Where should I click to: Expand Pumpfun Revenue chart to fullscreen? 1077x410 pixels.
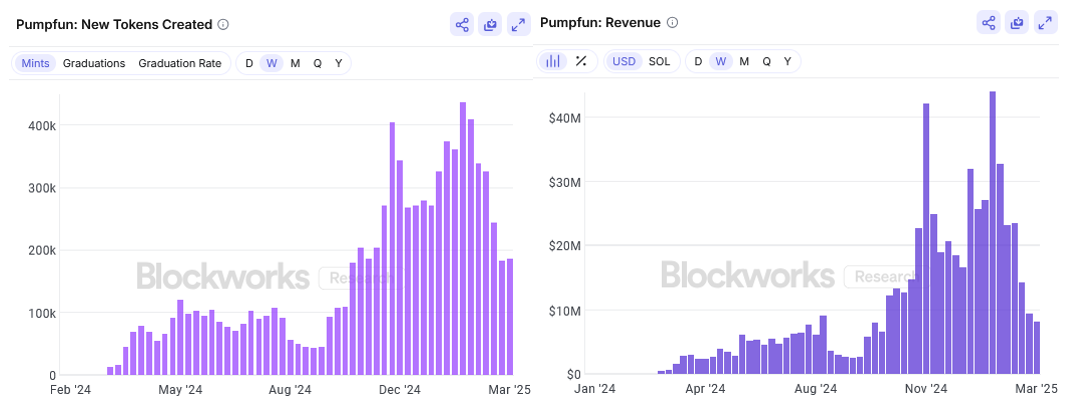[x=1045, y=23]
